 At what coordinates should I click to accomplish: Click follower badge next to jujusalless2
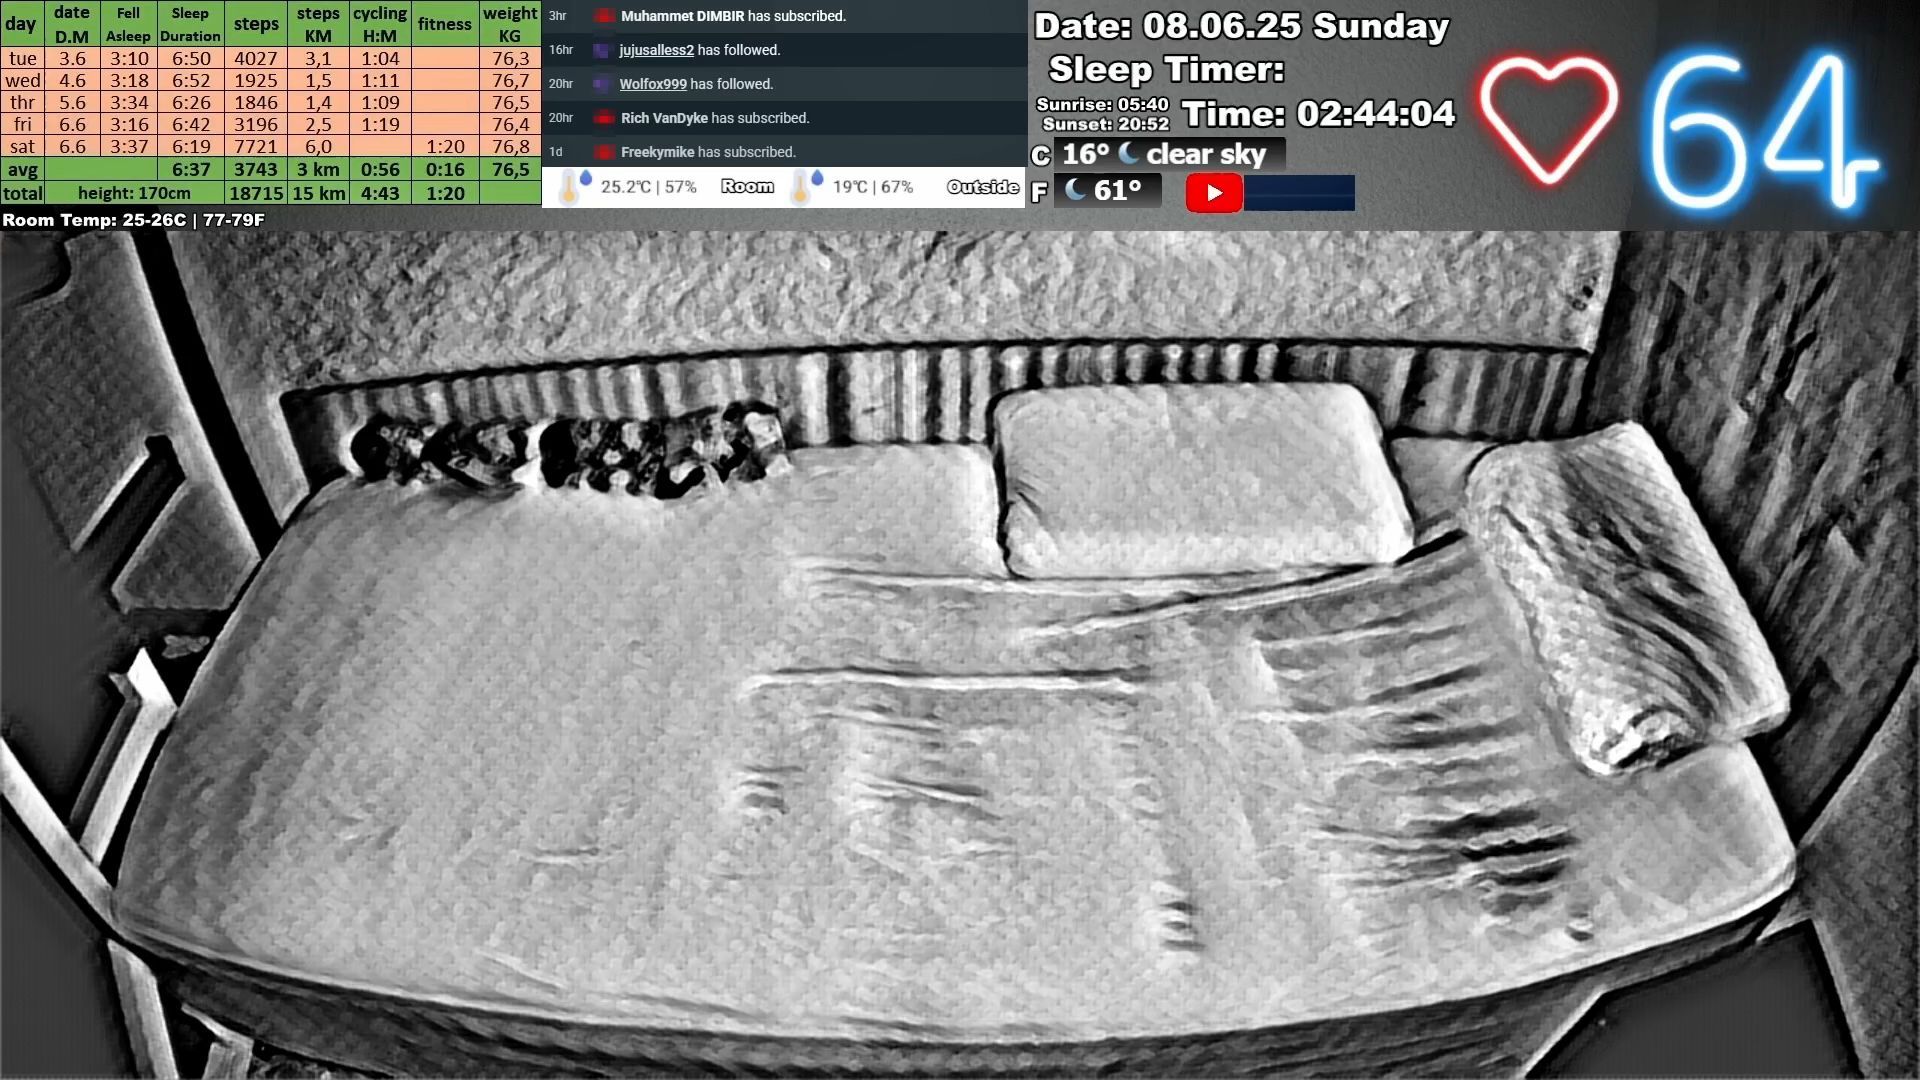[602, 50]
